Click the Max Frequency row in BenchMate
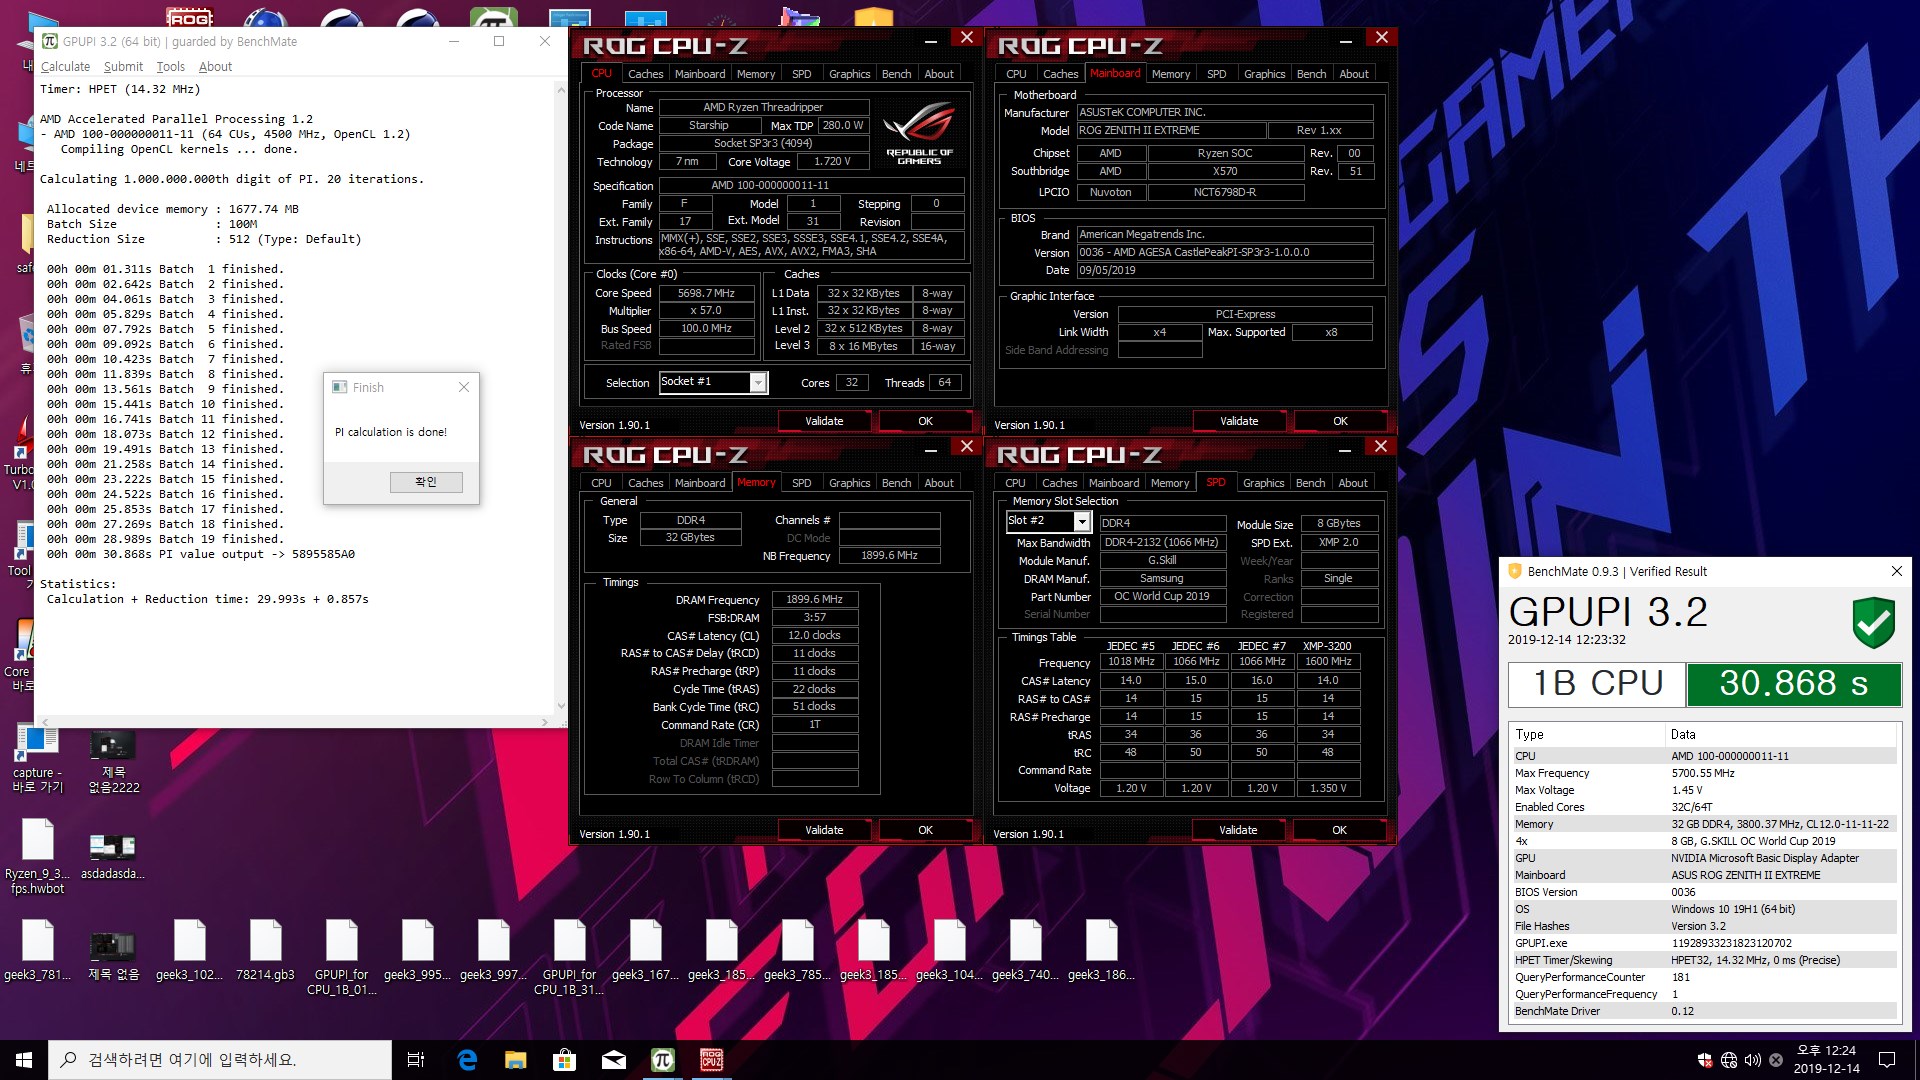Screen dimensions: 1920x1080 [x=1703, y=773]
